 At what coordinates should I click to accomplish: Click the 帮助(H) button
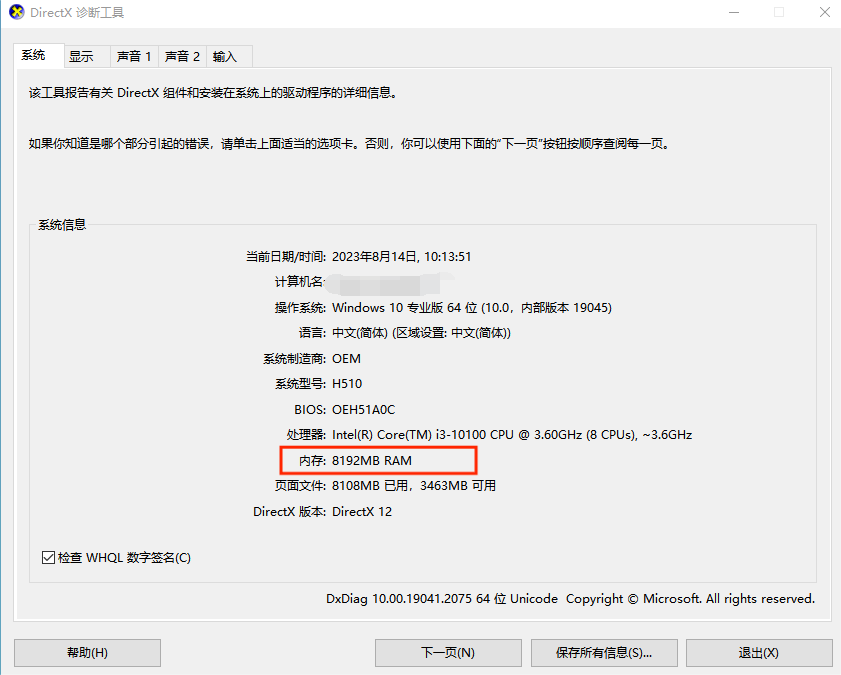click(87, 652)
